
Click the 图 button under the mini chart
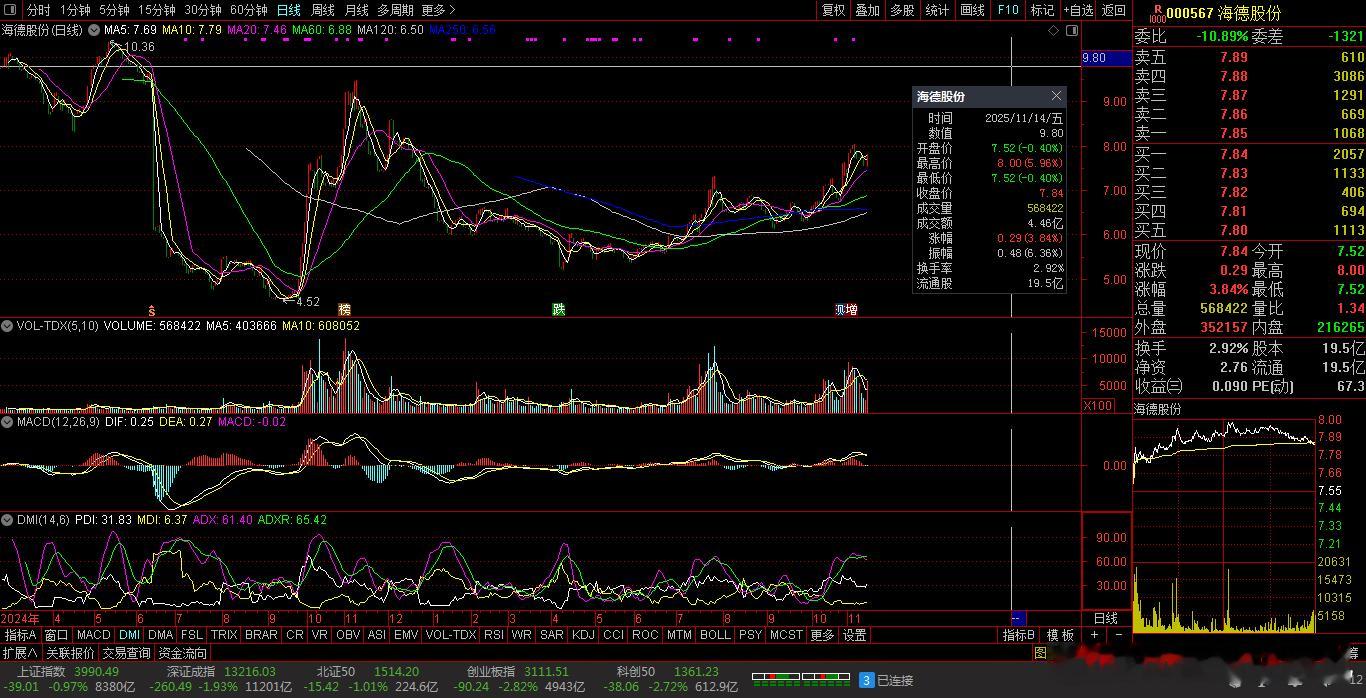1040,653
